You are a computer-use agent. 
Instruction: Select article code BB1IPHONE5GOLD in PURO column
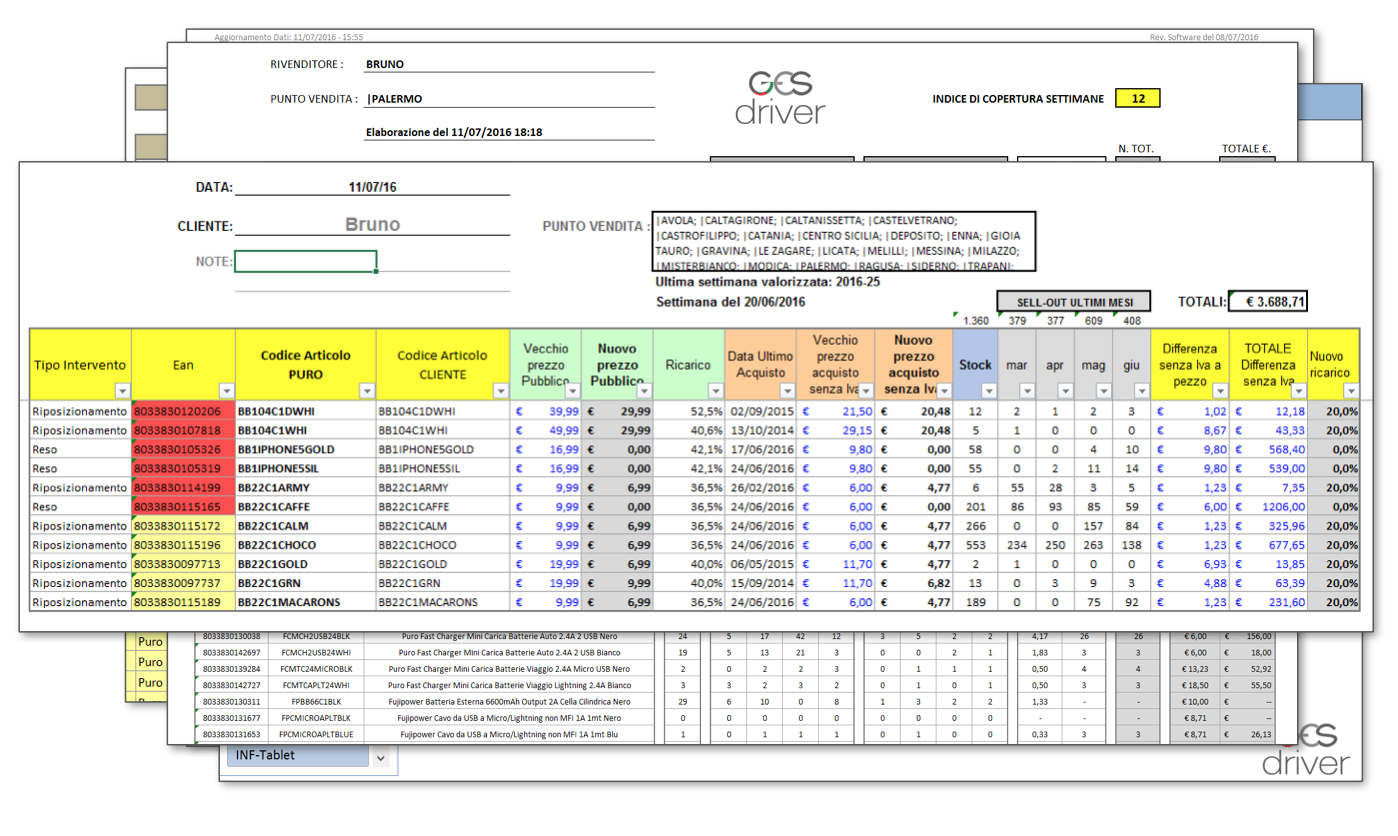point(306,449)
